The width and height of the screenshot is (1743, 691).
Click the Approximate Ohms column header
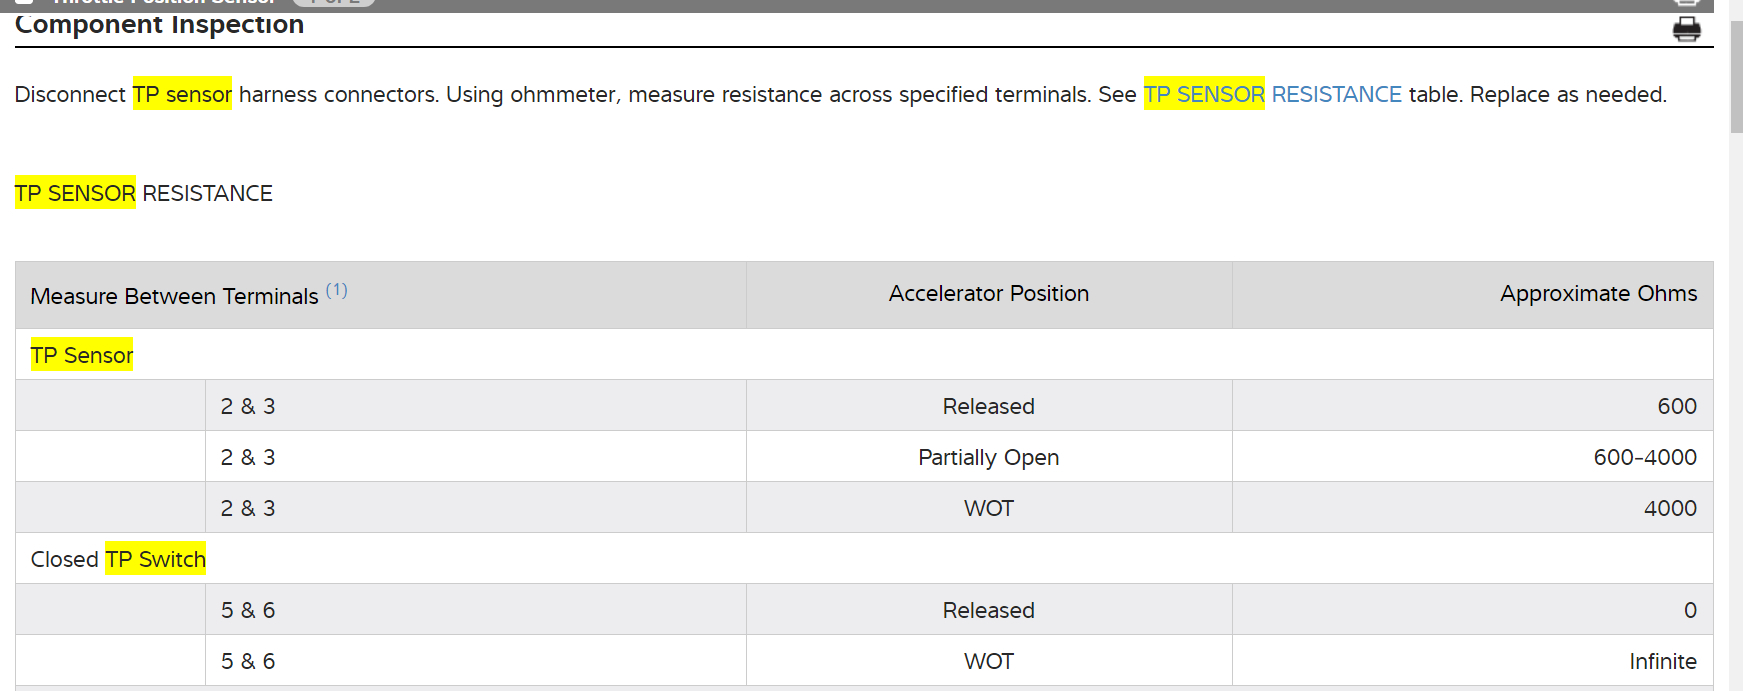tap(1597, 294)
